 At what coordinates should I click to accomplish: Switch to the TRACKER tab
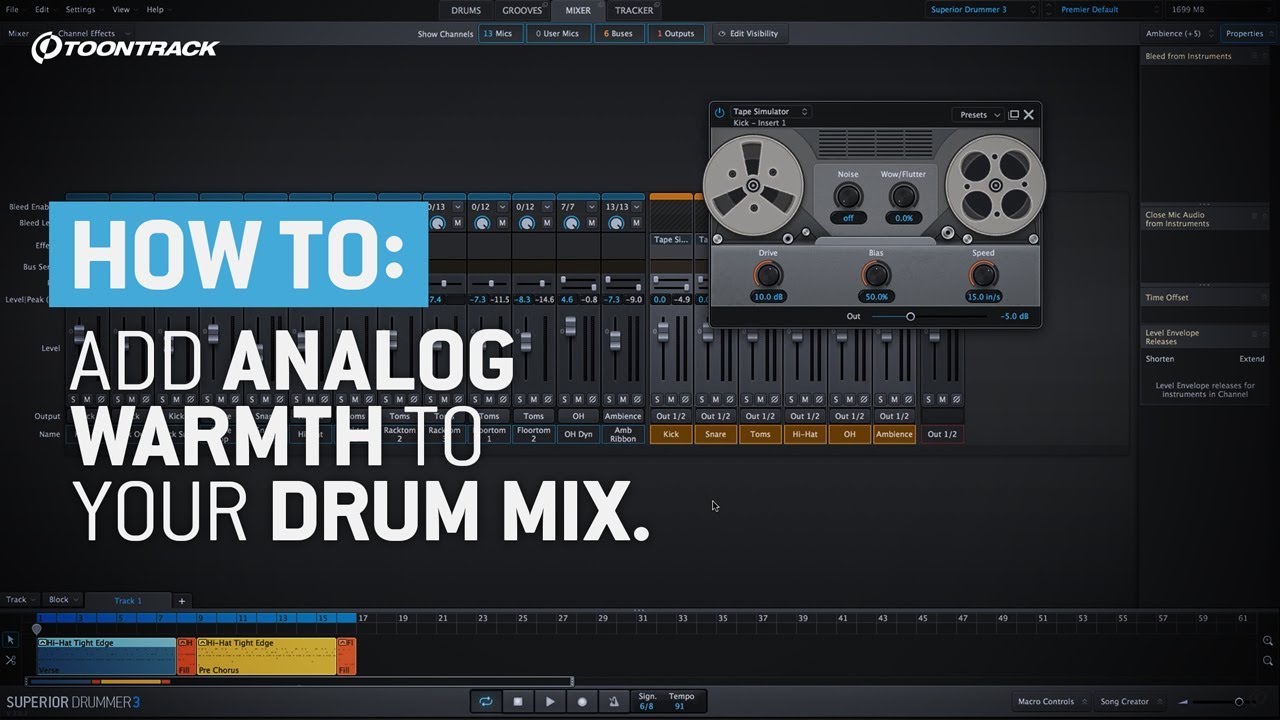(x=634, y=10)
